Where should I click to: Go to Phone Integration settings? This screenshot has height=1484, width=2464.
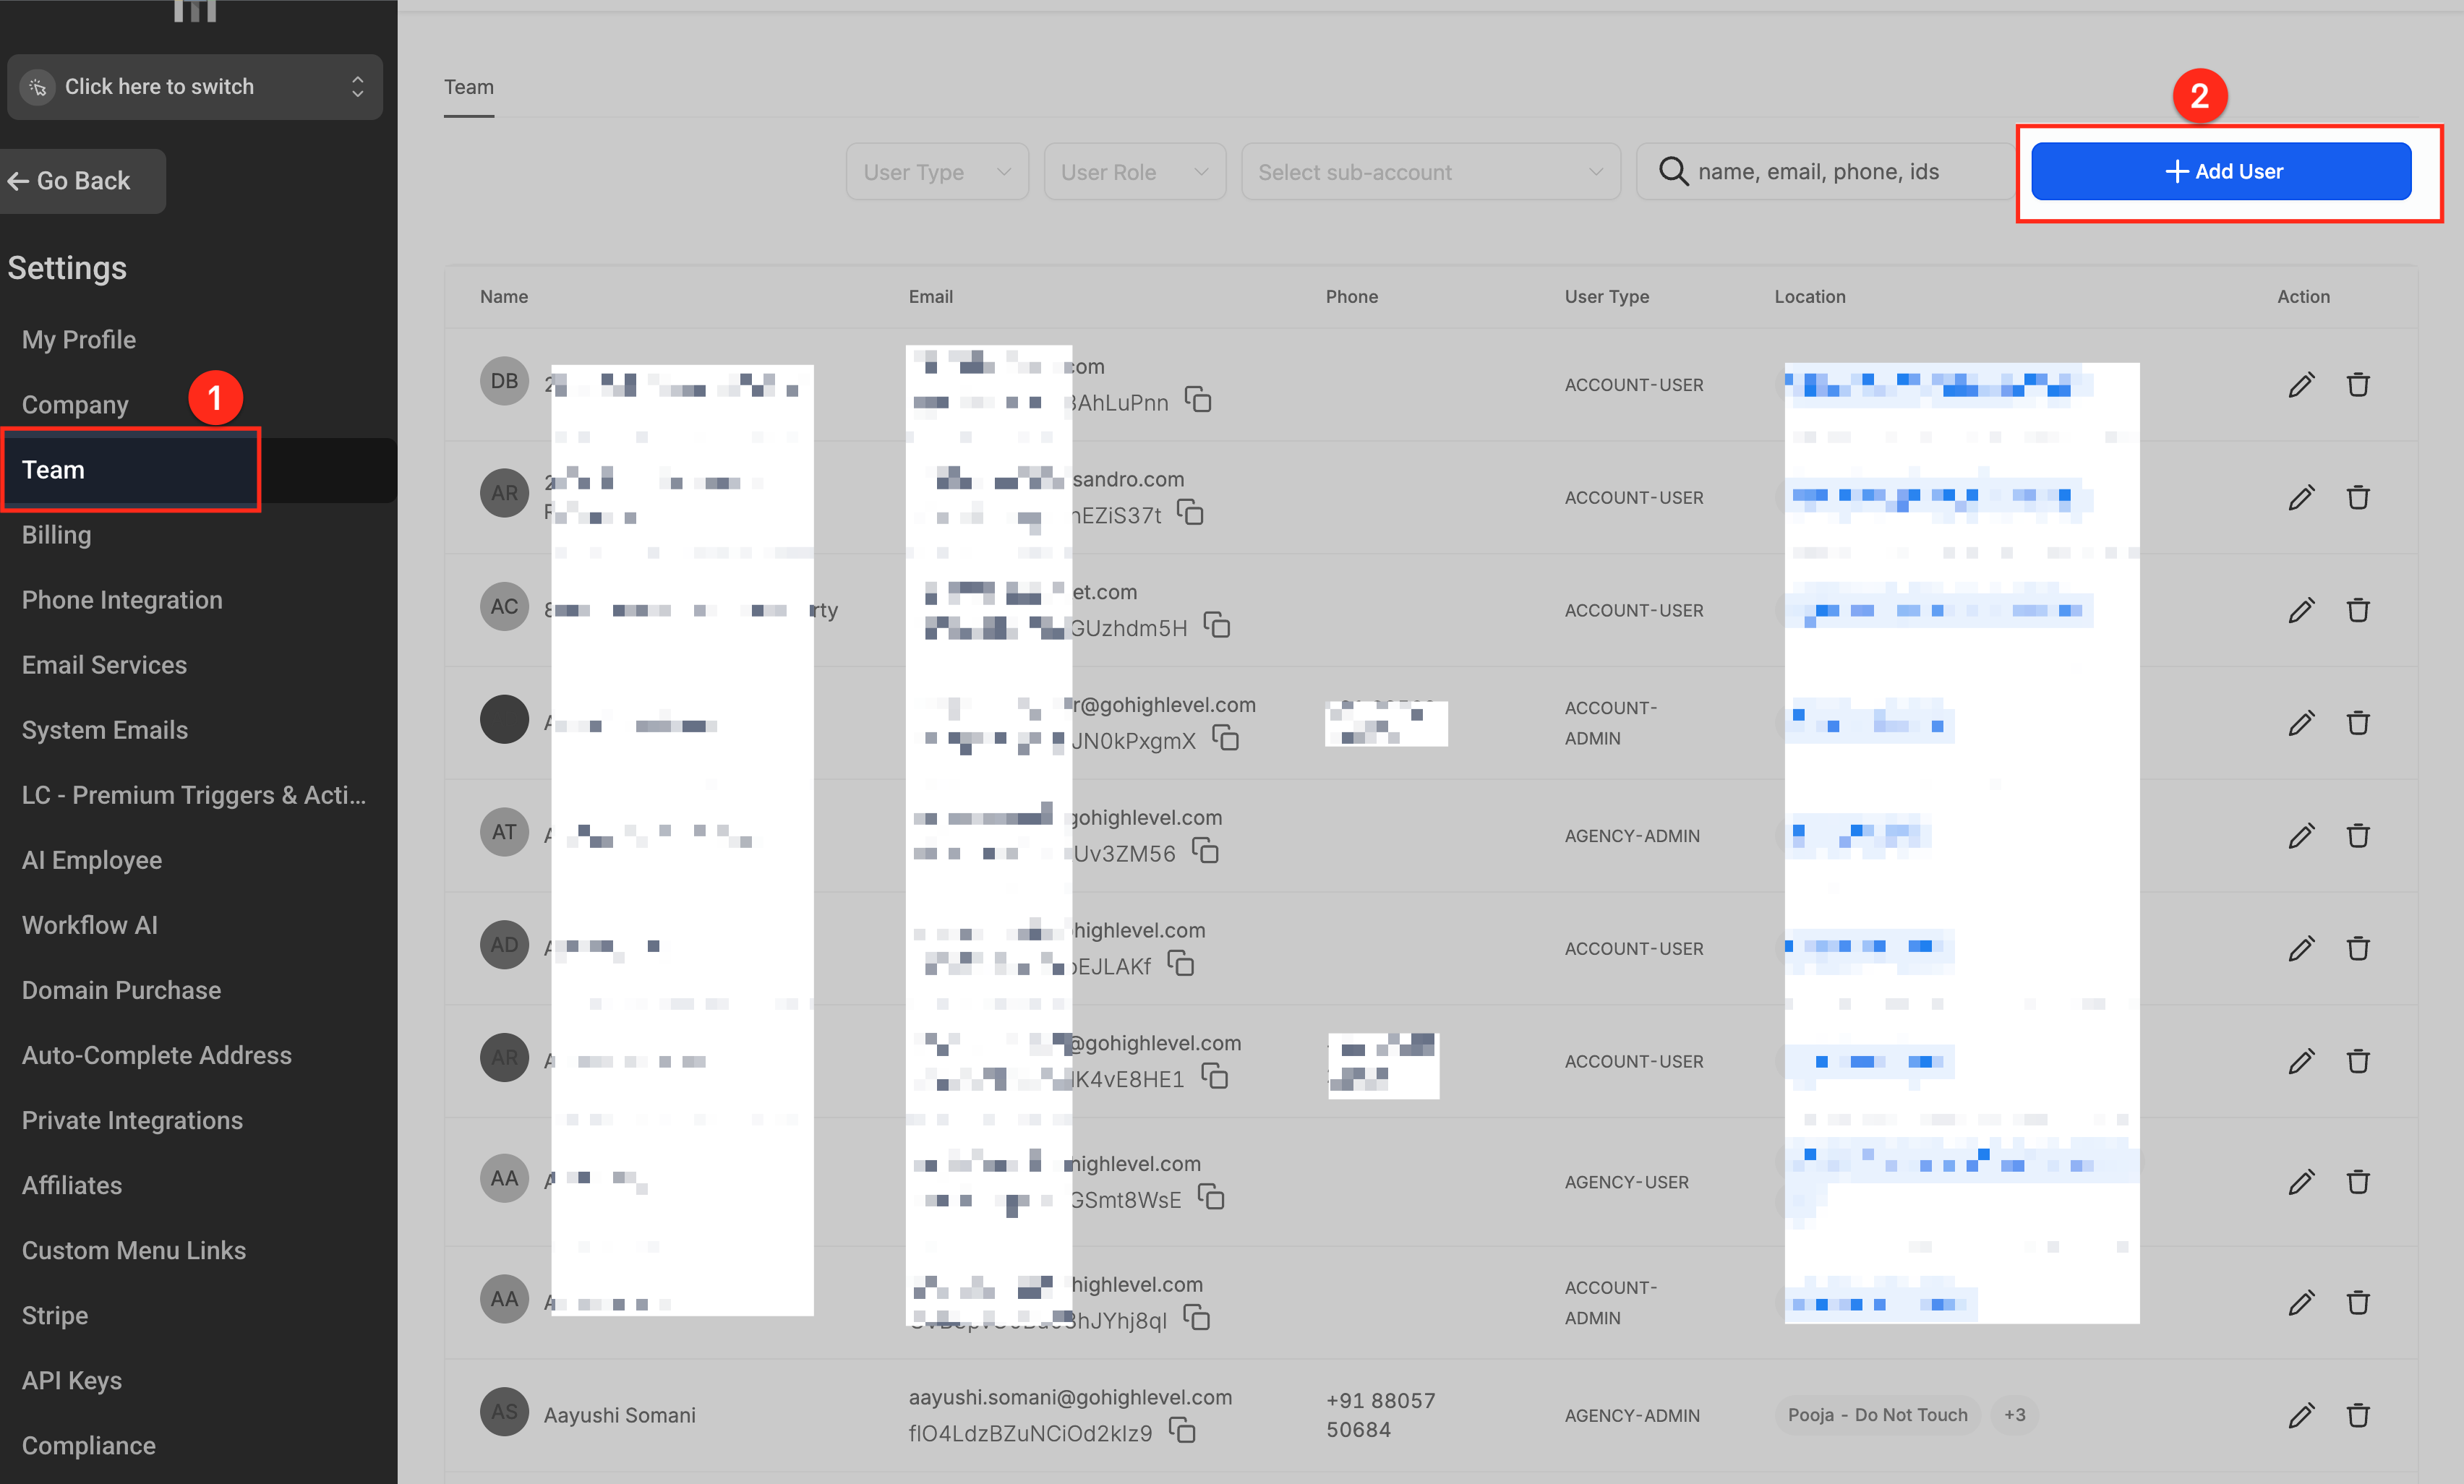click(x=122, y=600)
